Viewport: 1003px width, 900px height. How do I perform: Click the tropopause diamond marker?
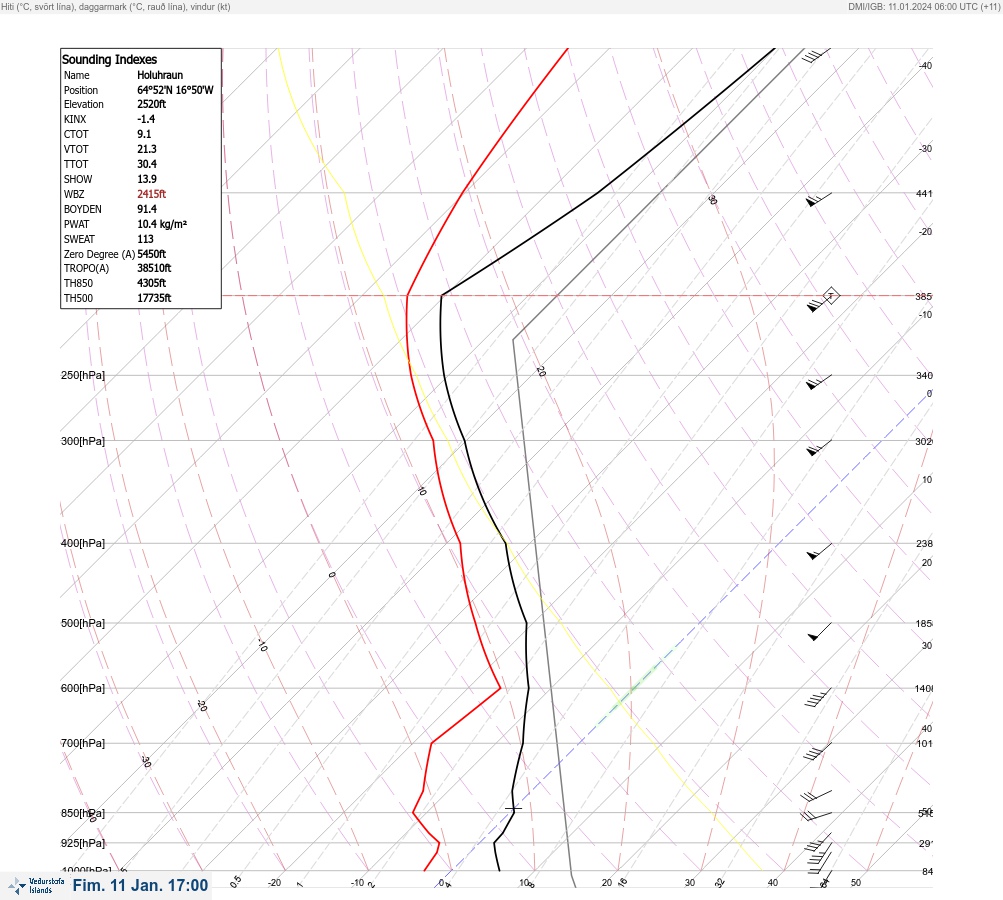click(830, 296)
